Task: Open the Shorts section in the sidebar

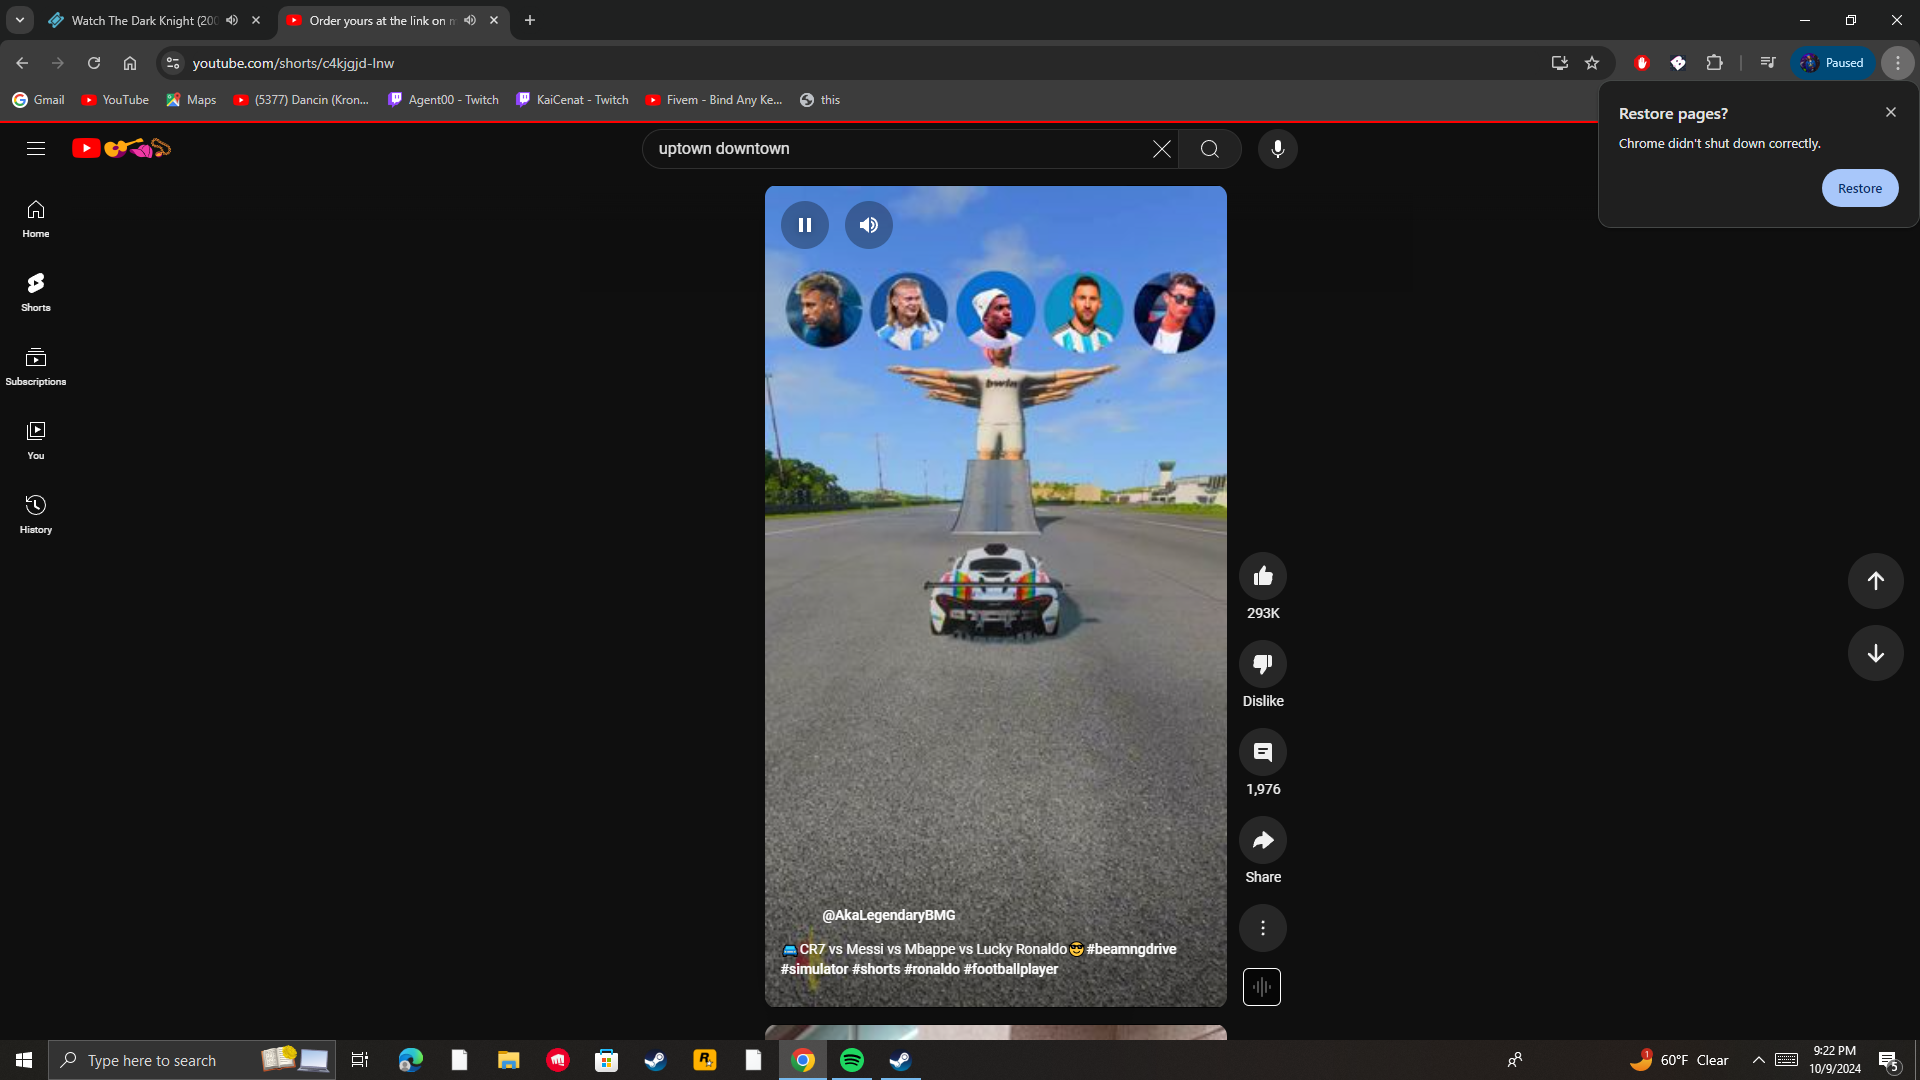Action: 36,291
